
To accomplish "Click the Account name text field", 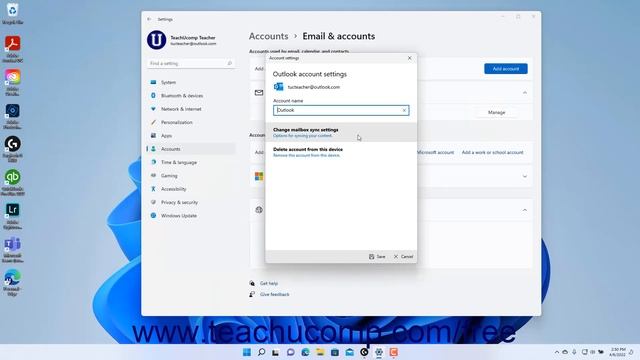I will coord(341,110).
